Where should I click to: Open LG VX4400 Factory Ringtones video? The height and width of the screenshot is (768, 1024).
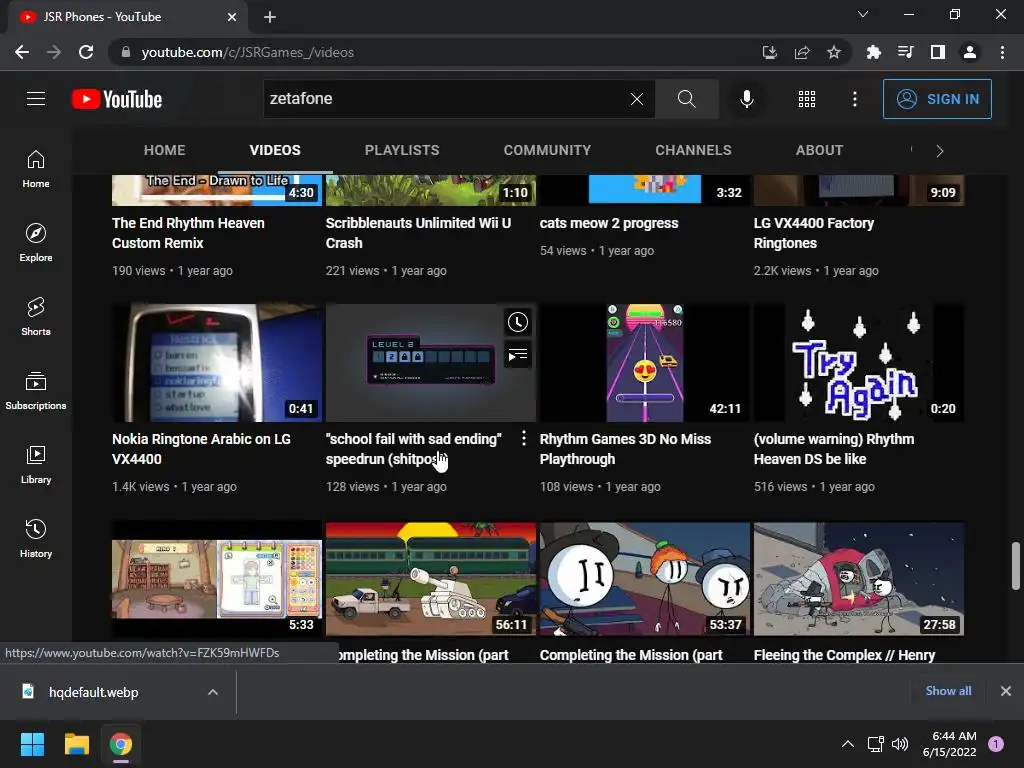pyautogui.click(x=814, y=232)
